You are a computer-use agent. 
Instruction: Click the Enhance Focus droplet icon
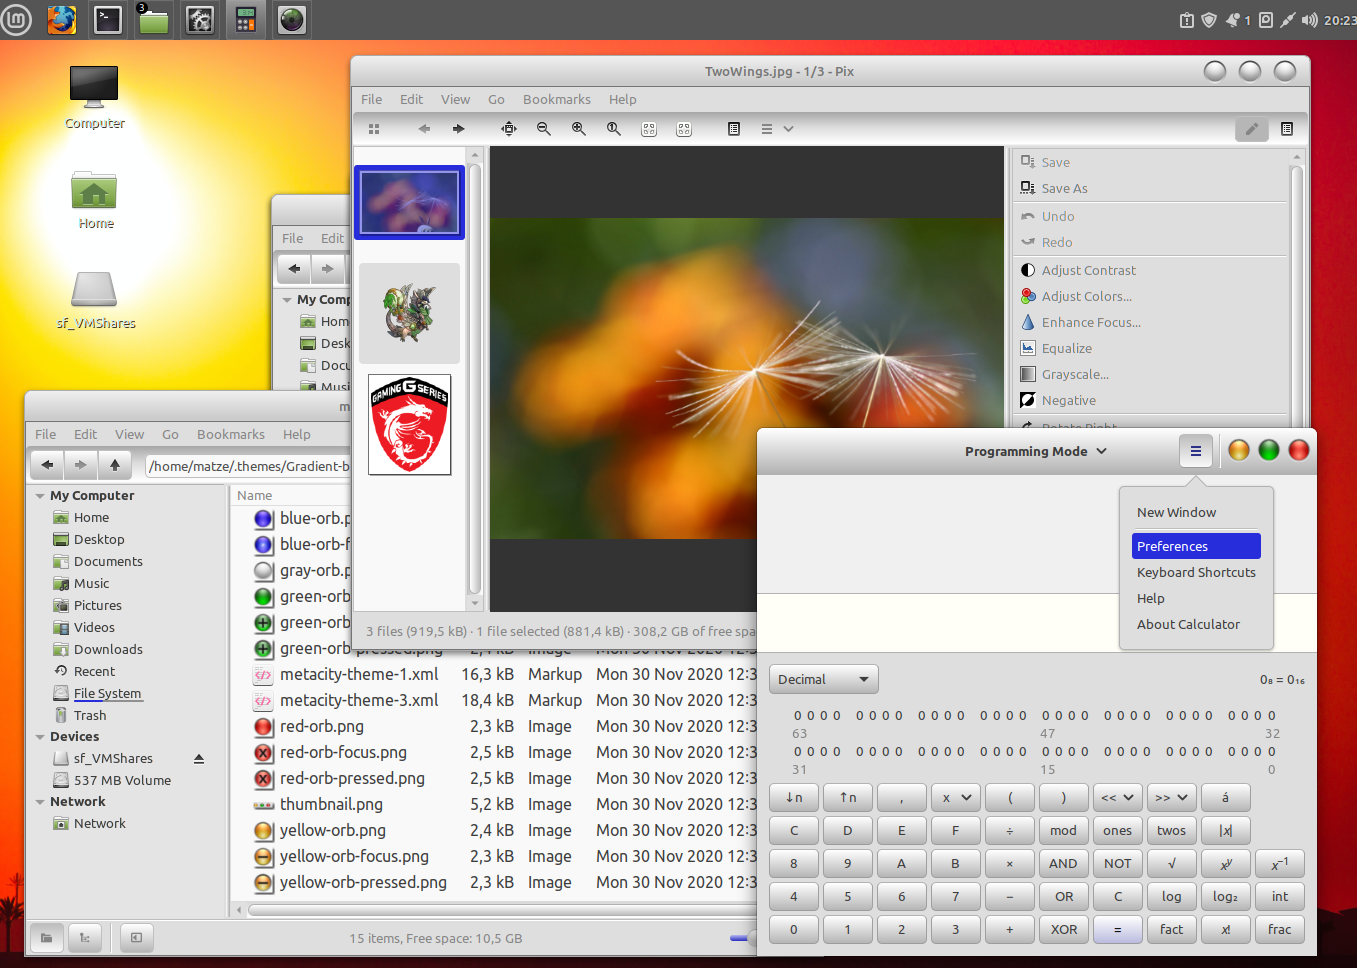1027,322
